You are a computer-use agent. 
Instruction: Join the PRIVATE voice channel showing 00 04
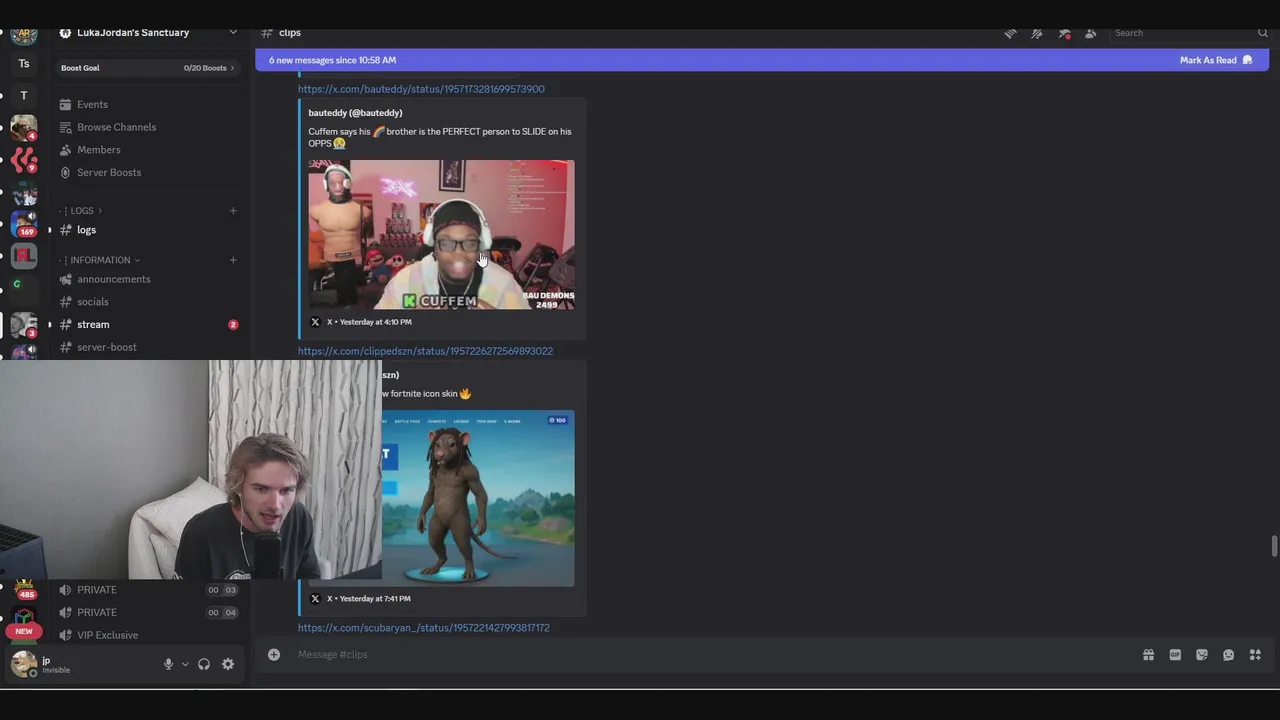coord(148,612)
